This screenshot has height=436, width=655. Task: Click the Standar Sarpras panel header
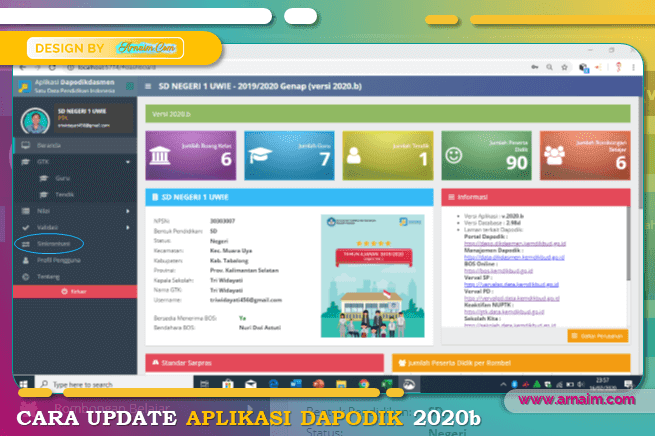[264, 363]
